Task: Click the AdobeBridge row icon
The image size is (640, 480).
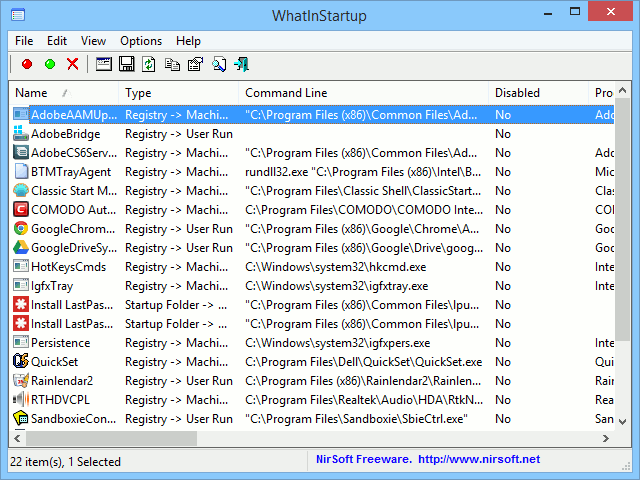Action: coord(20,133)
